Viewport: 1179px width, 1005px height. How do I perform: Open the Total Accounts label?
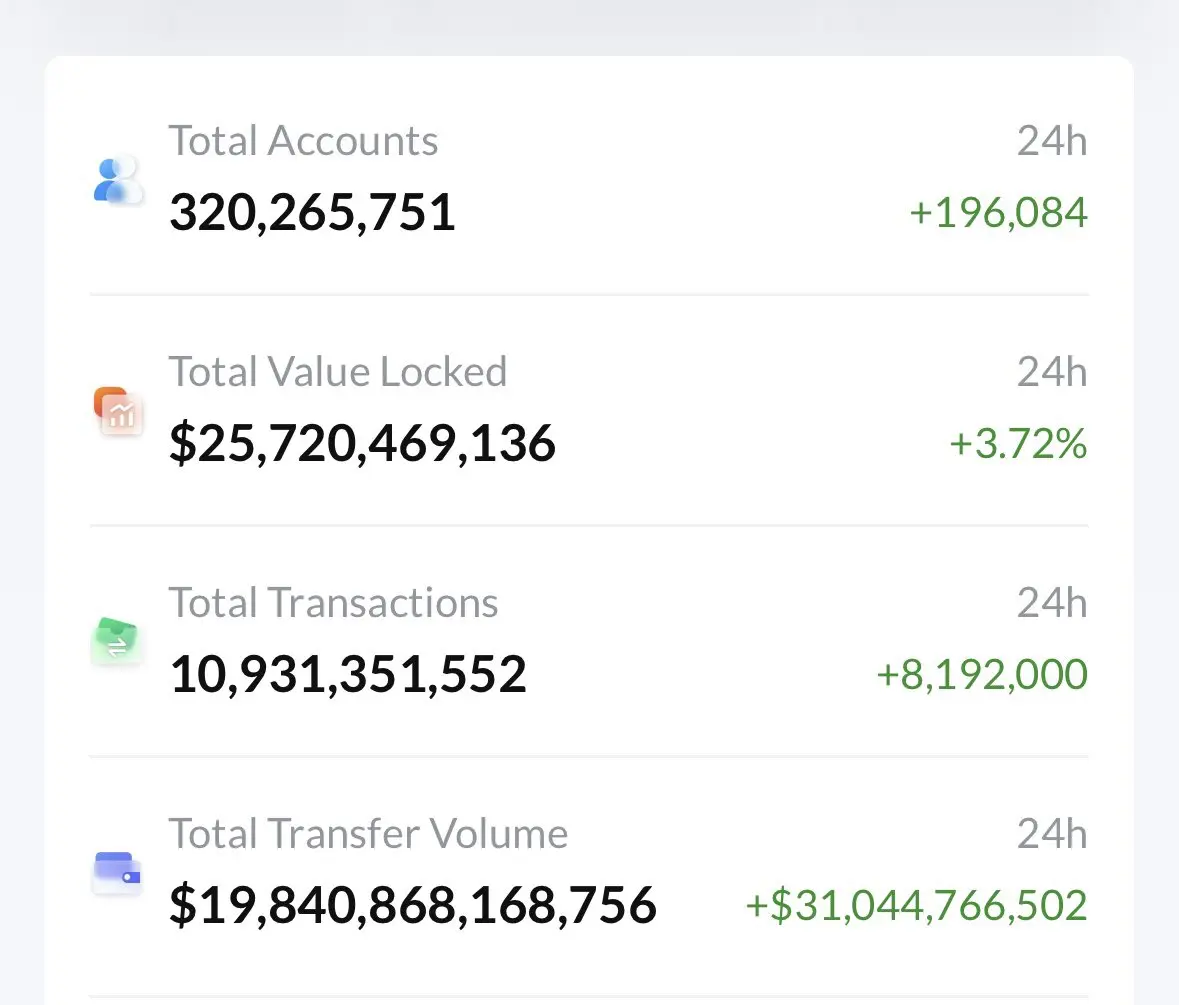pos(303,141)
